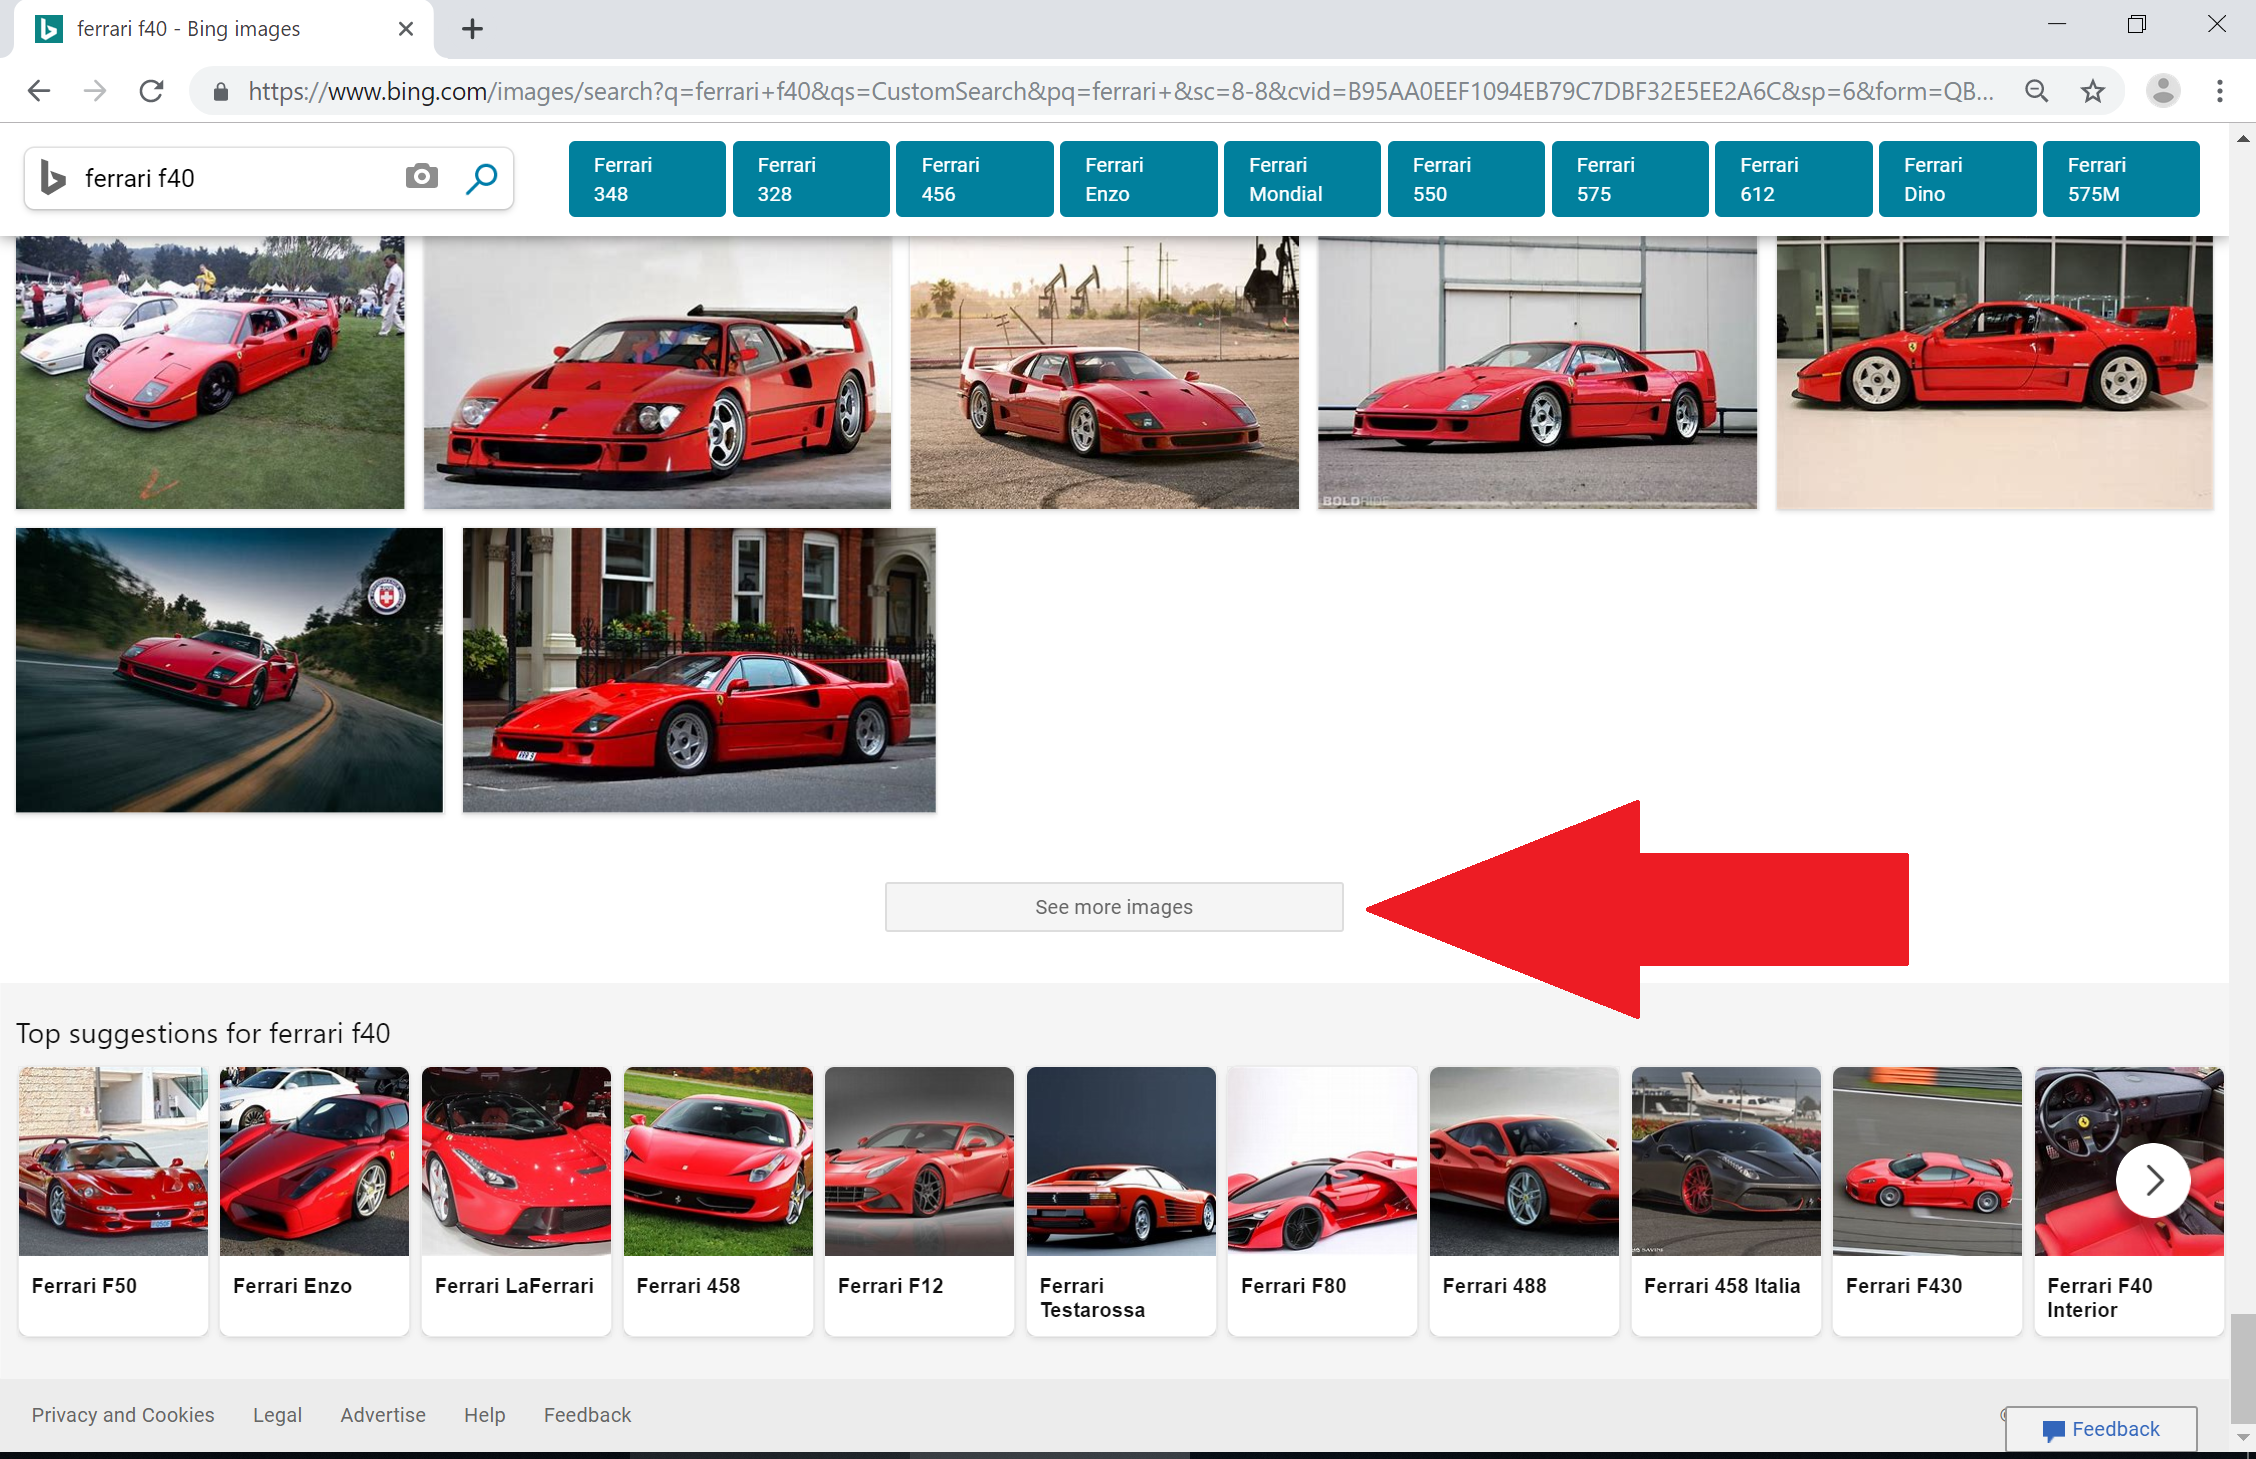This screenshot has width=2256, height=1459.
Task: Load more results with See more images
Action: tap(1114, 907)
